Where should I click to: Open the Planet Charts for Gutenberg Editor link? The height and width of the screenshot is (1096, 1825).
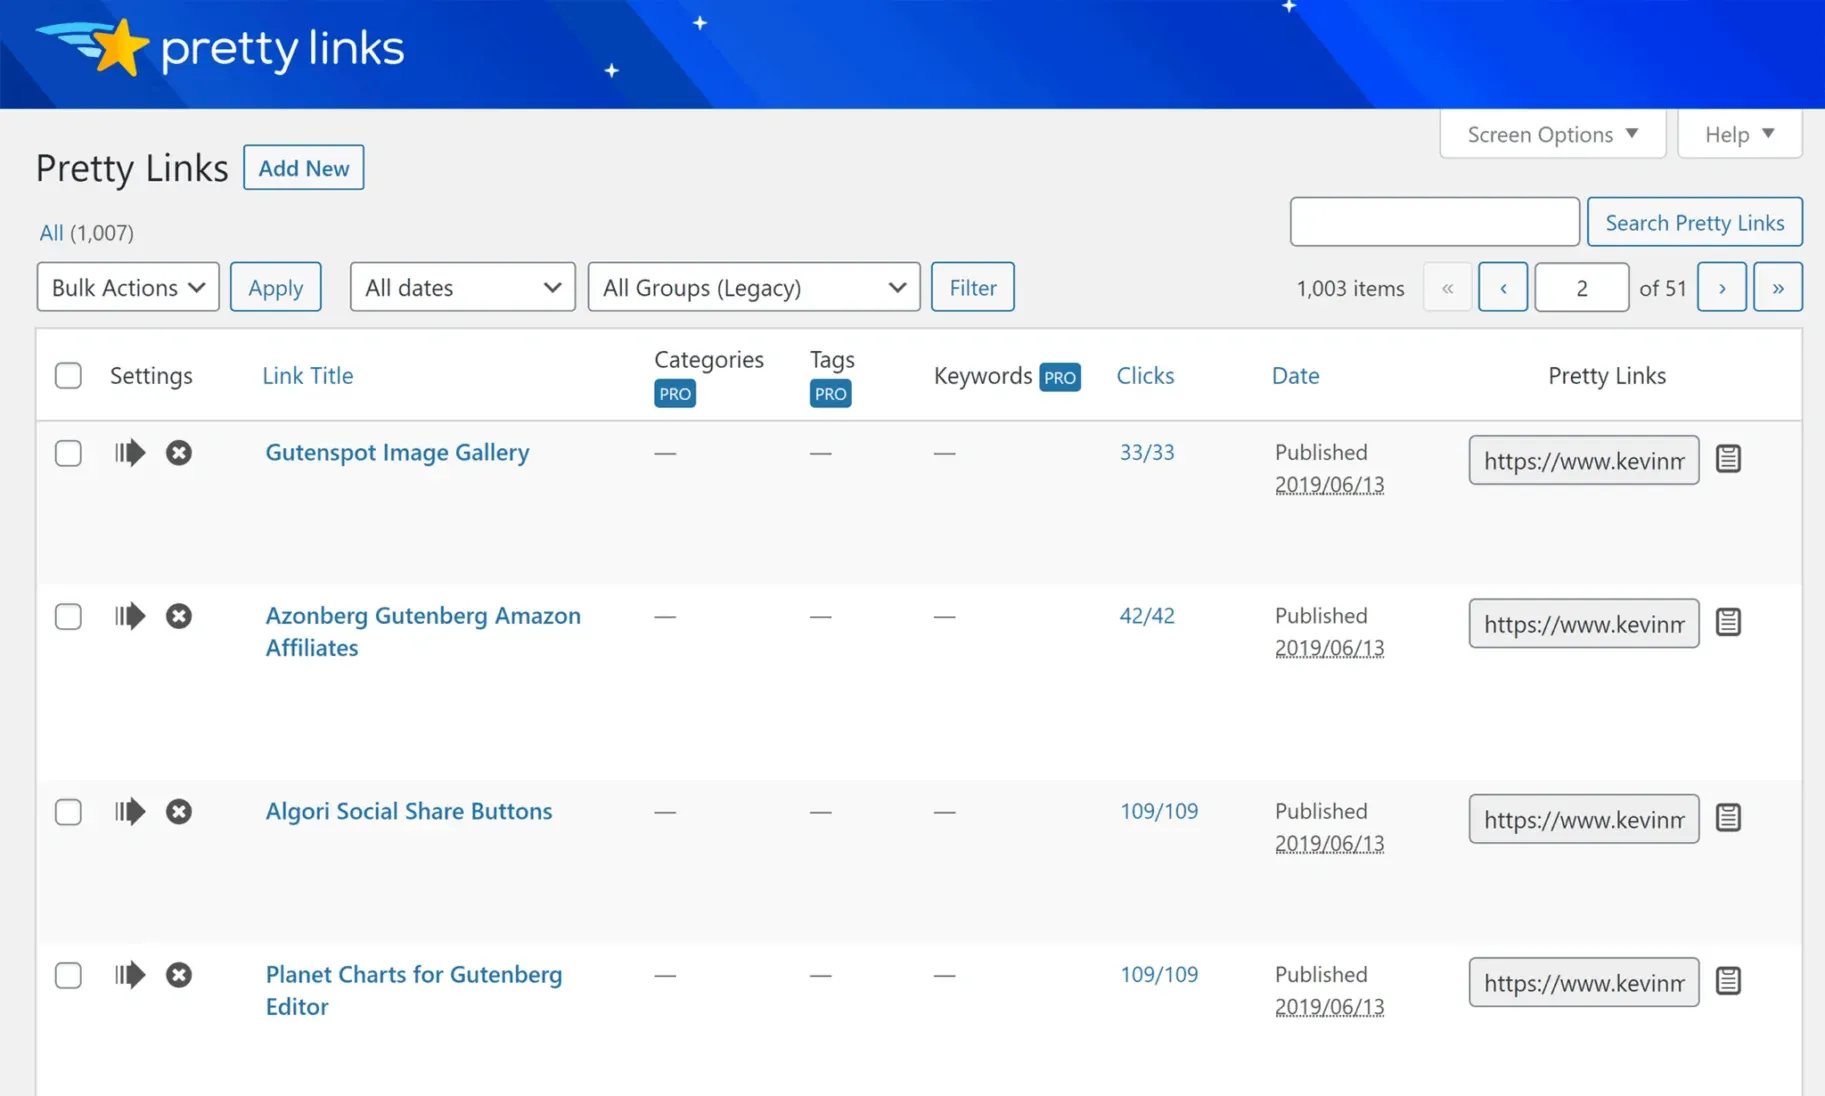(414, 990)
